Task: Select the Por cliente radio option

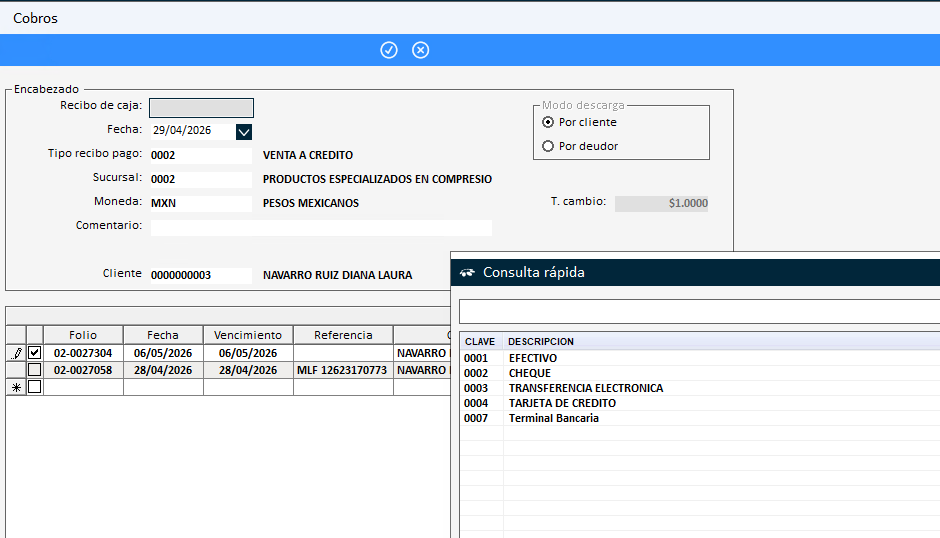Action: coord(547,122)
